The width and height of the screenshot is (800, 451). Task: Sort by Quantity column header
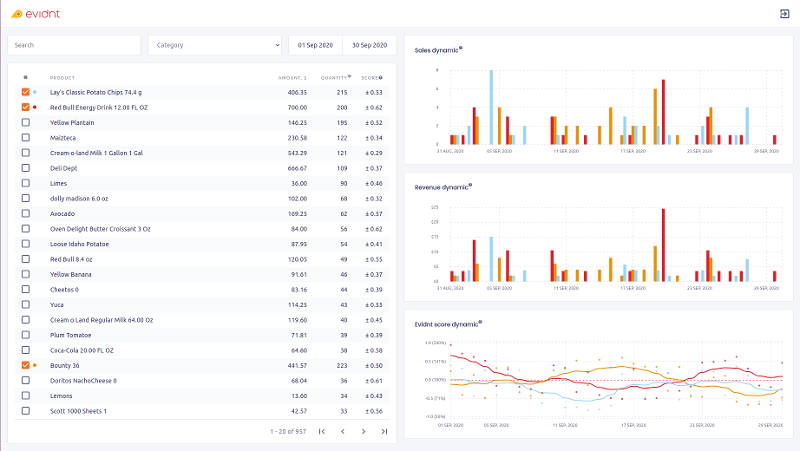pyautogui.click(x=334, y=78)
